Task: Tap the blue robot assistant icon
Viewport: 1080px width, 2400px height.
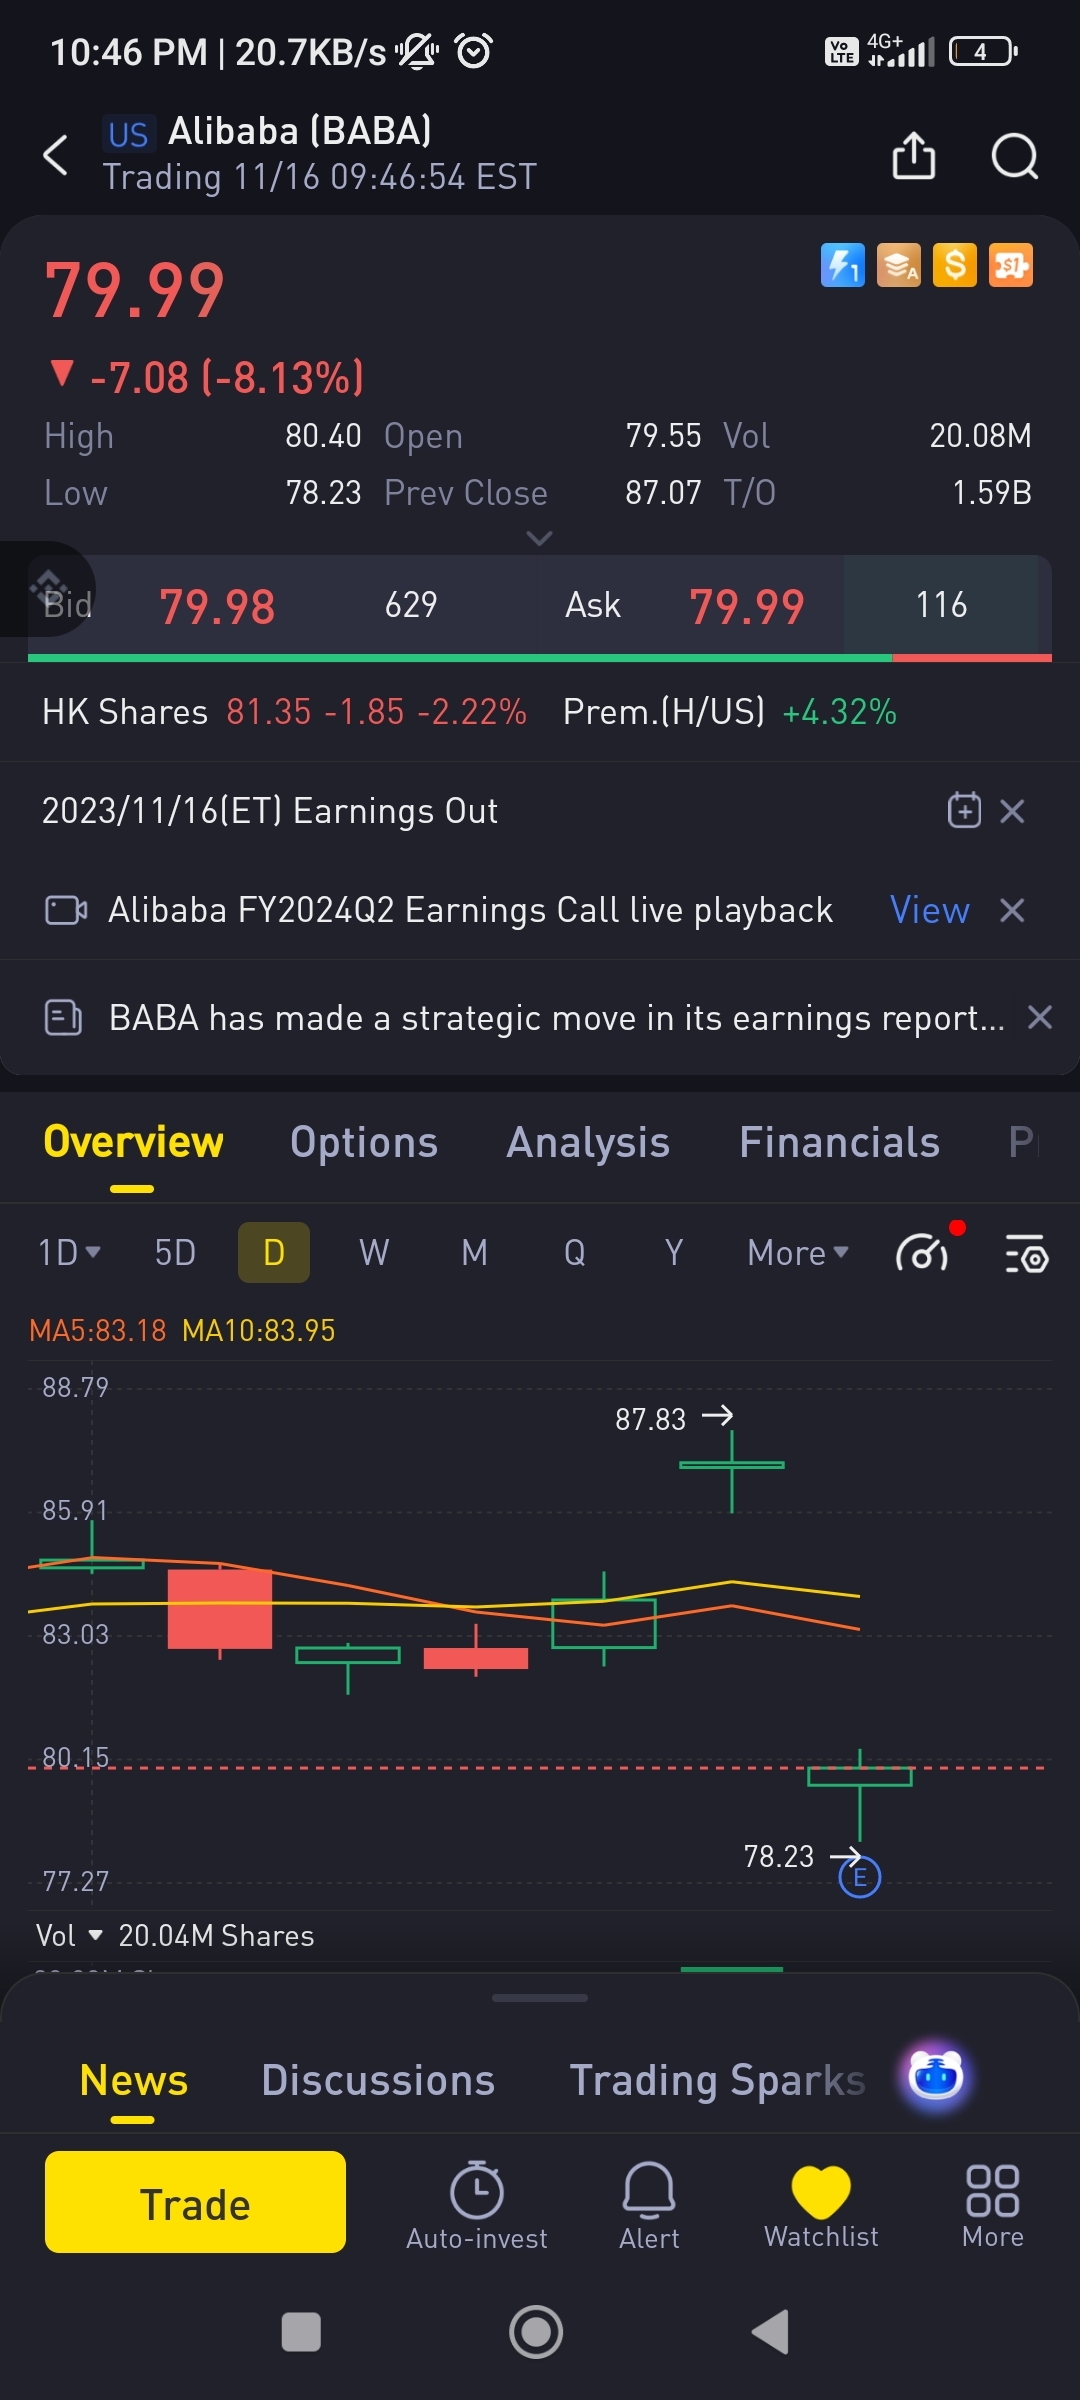Action: (936, 2075)
